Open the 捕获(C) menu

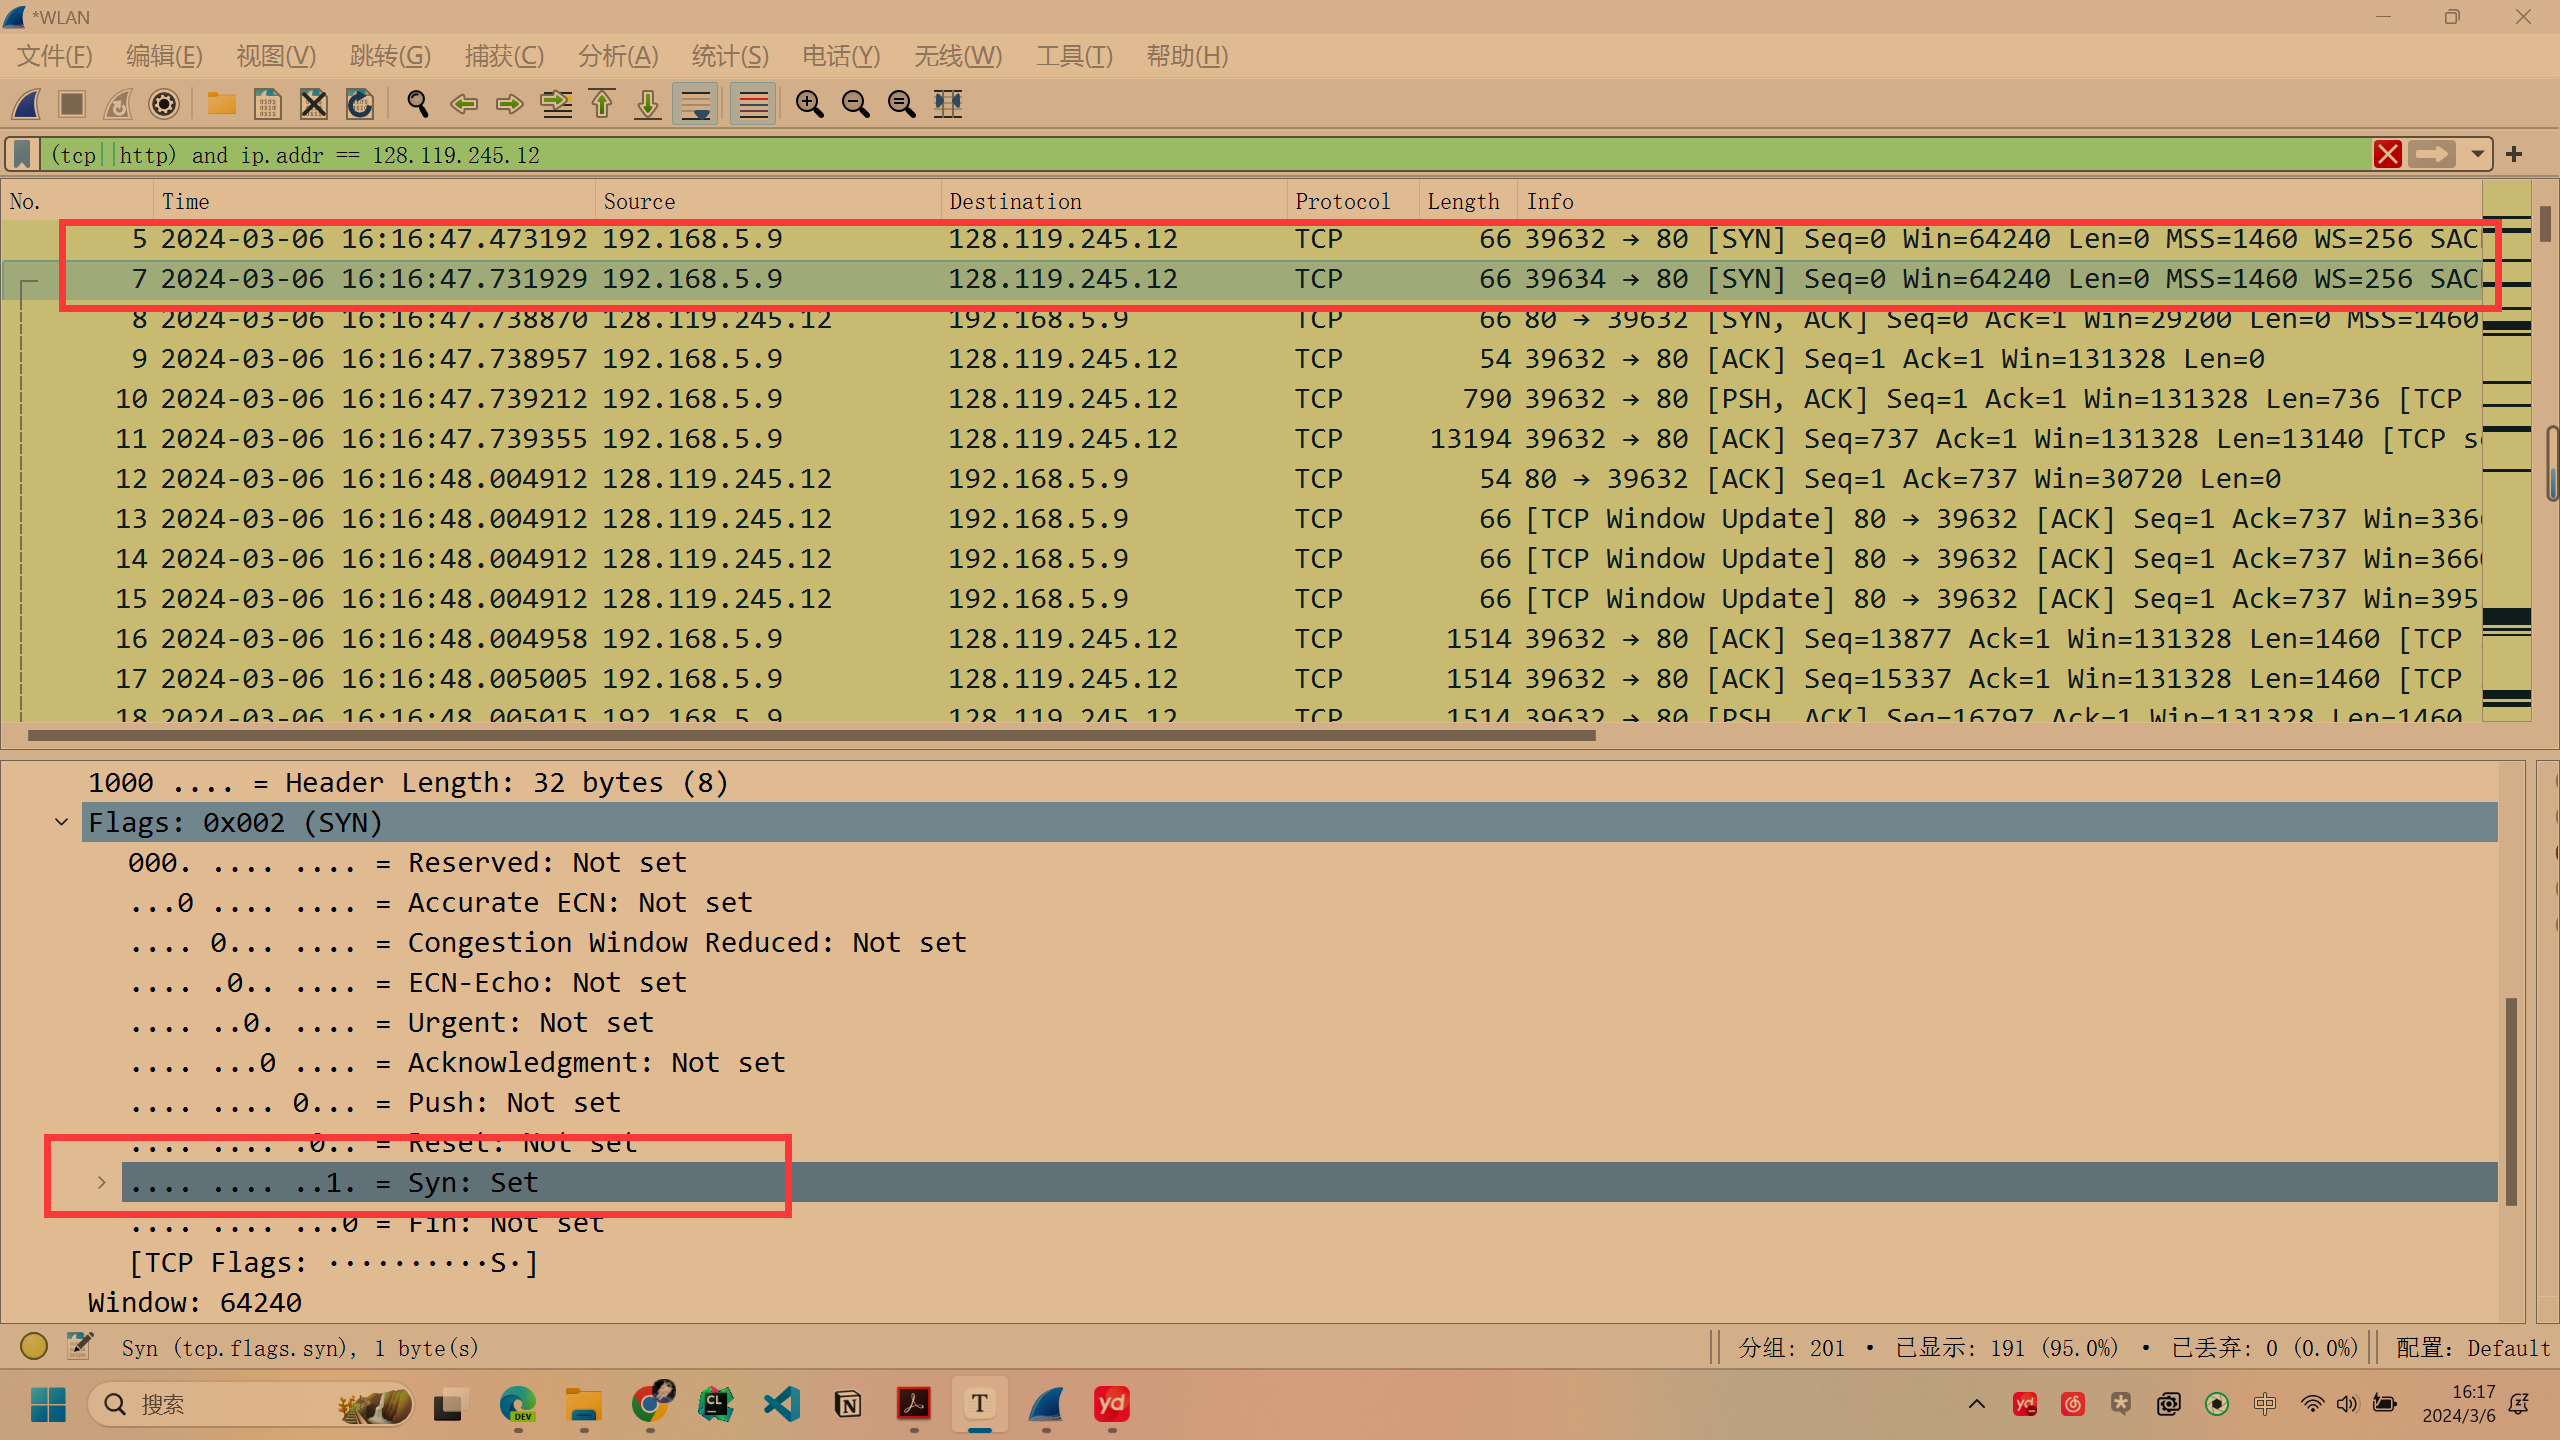505,56
